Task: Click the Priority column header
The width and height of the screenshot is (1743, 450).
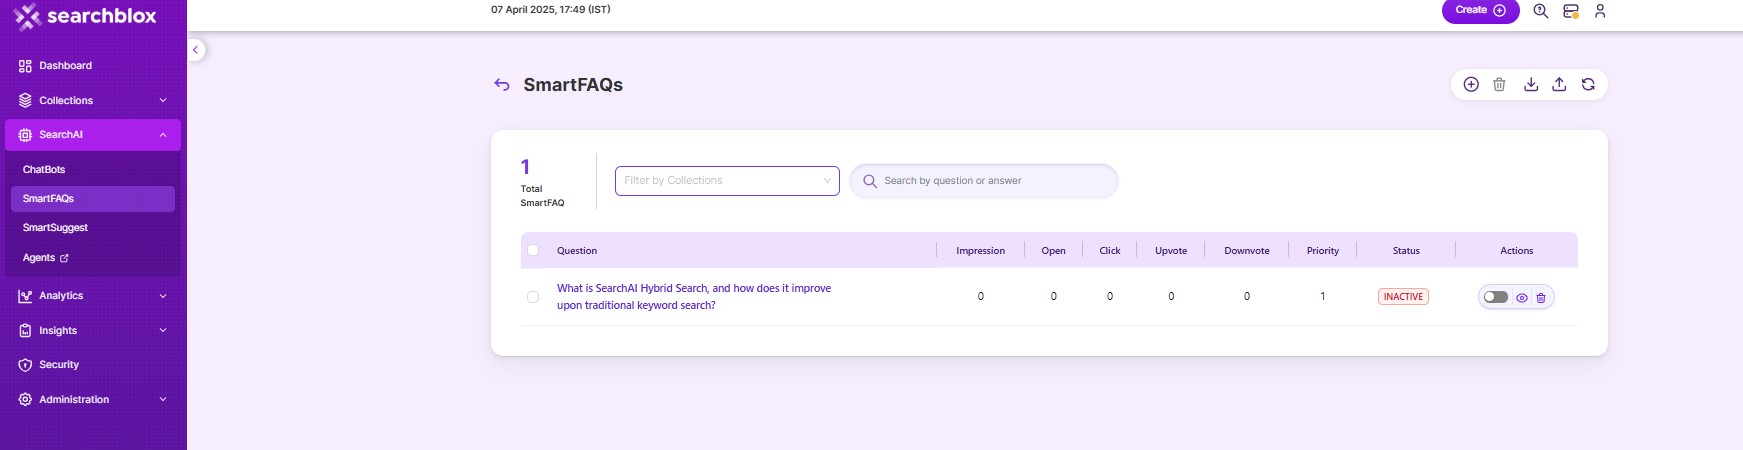Action: [1323, 251]
